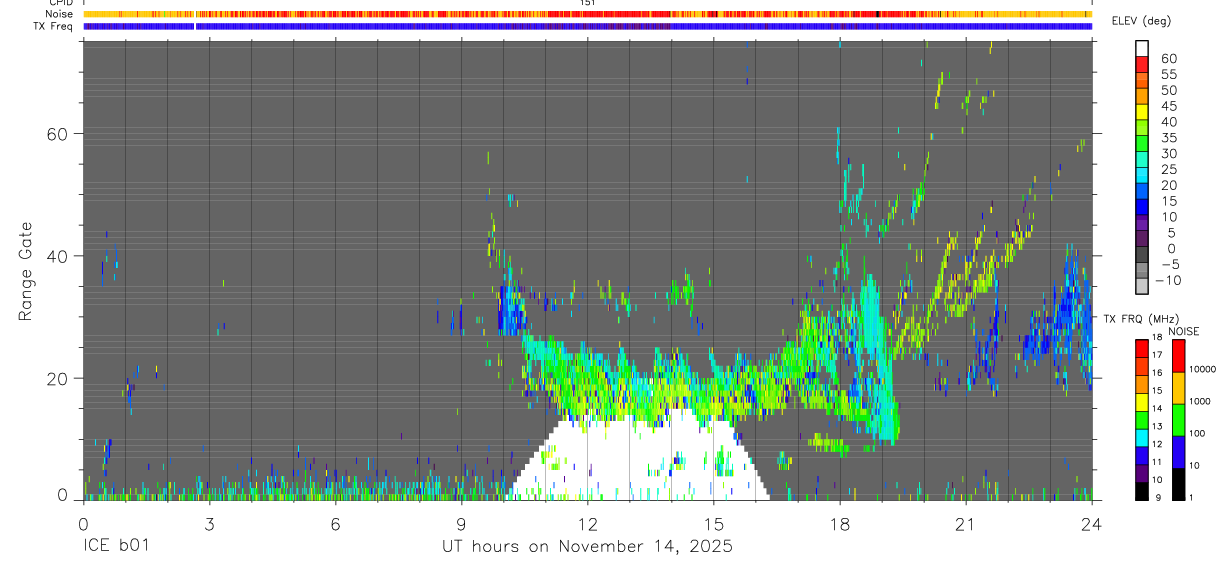Click x-axis tick label '9'
1228x567 pixels.
point(461,524)
